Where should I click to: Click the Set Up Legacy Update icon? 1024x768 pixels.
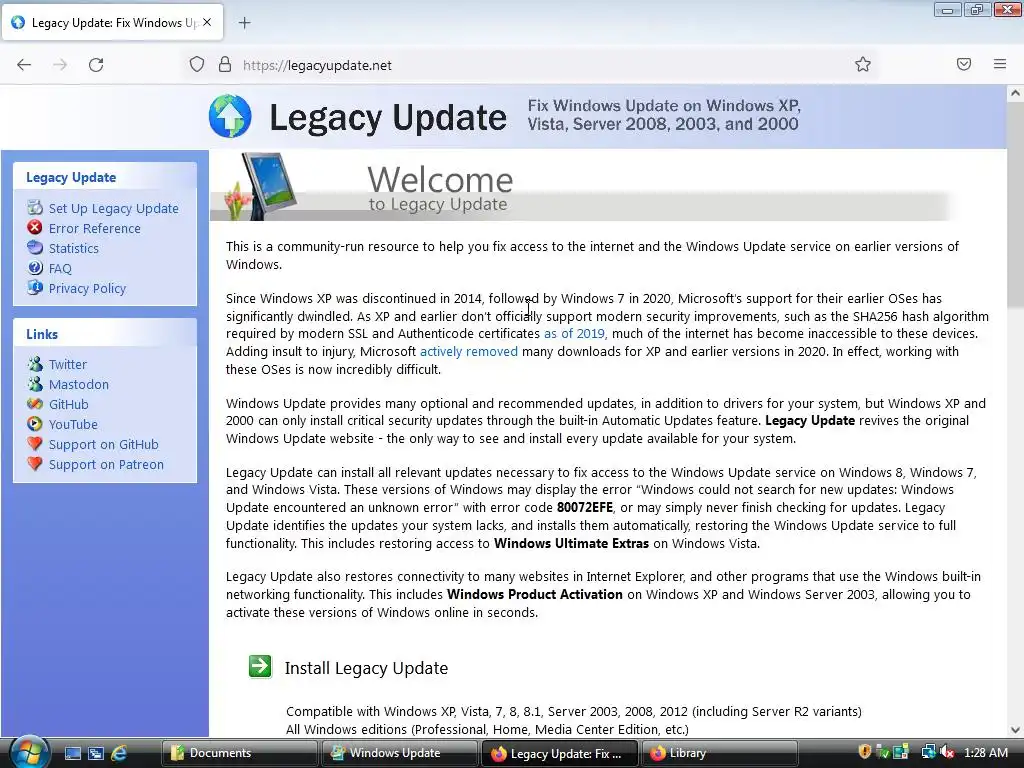35,208
